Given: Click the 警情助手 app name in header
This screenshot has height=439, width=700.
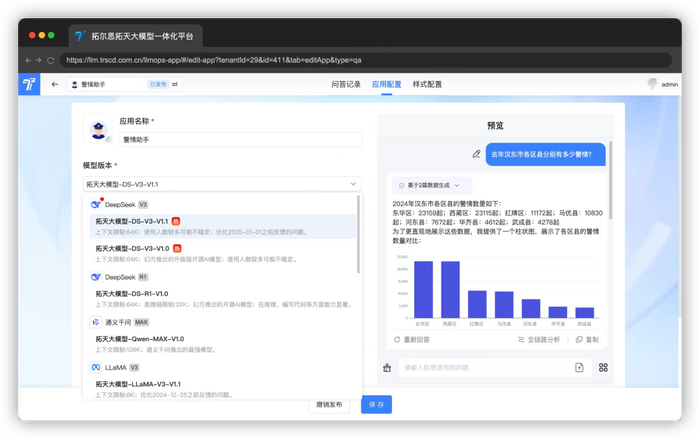Looking at the screenshot, I should coord(93,84).
